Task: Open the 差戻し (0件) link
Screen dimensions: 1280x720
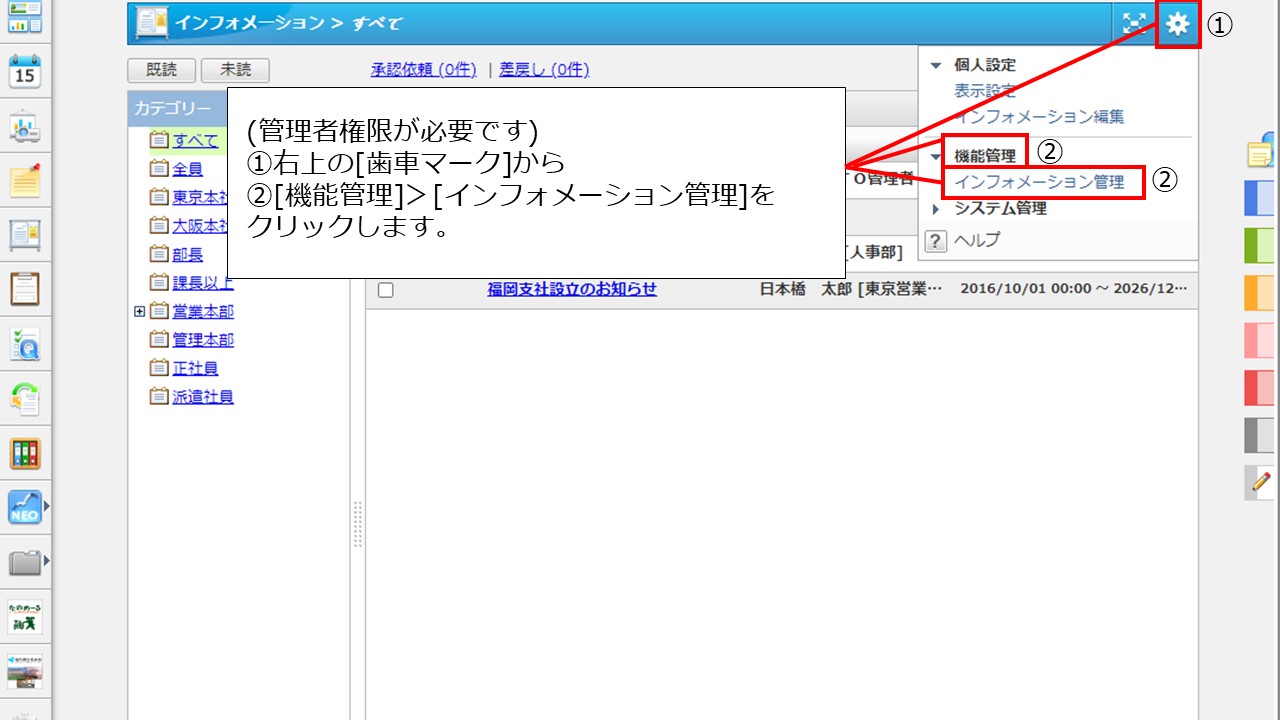Action: [544, 69]
